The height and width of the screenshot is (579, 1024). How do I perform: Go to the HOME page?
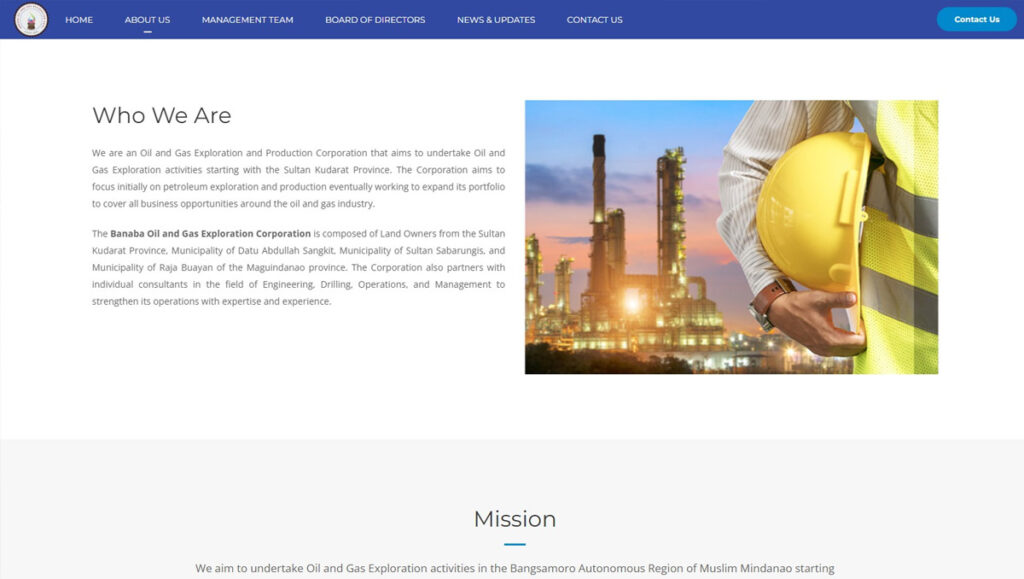click(x=79, y=20)
